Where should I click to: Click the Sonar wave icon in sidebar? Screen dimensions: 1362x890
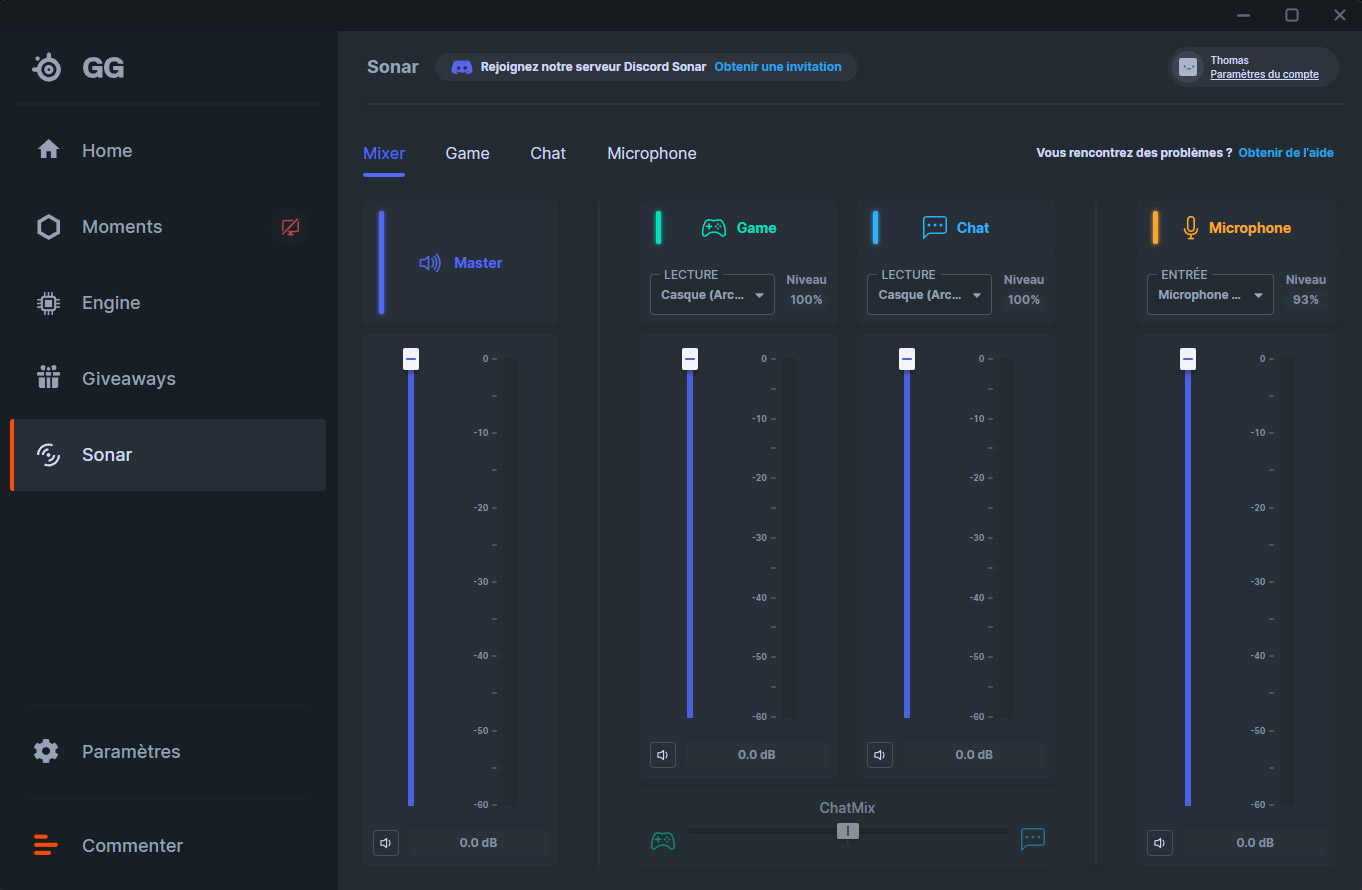[48, 455]
